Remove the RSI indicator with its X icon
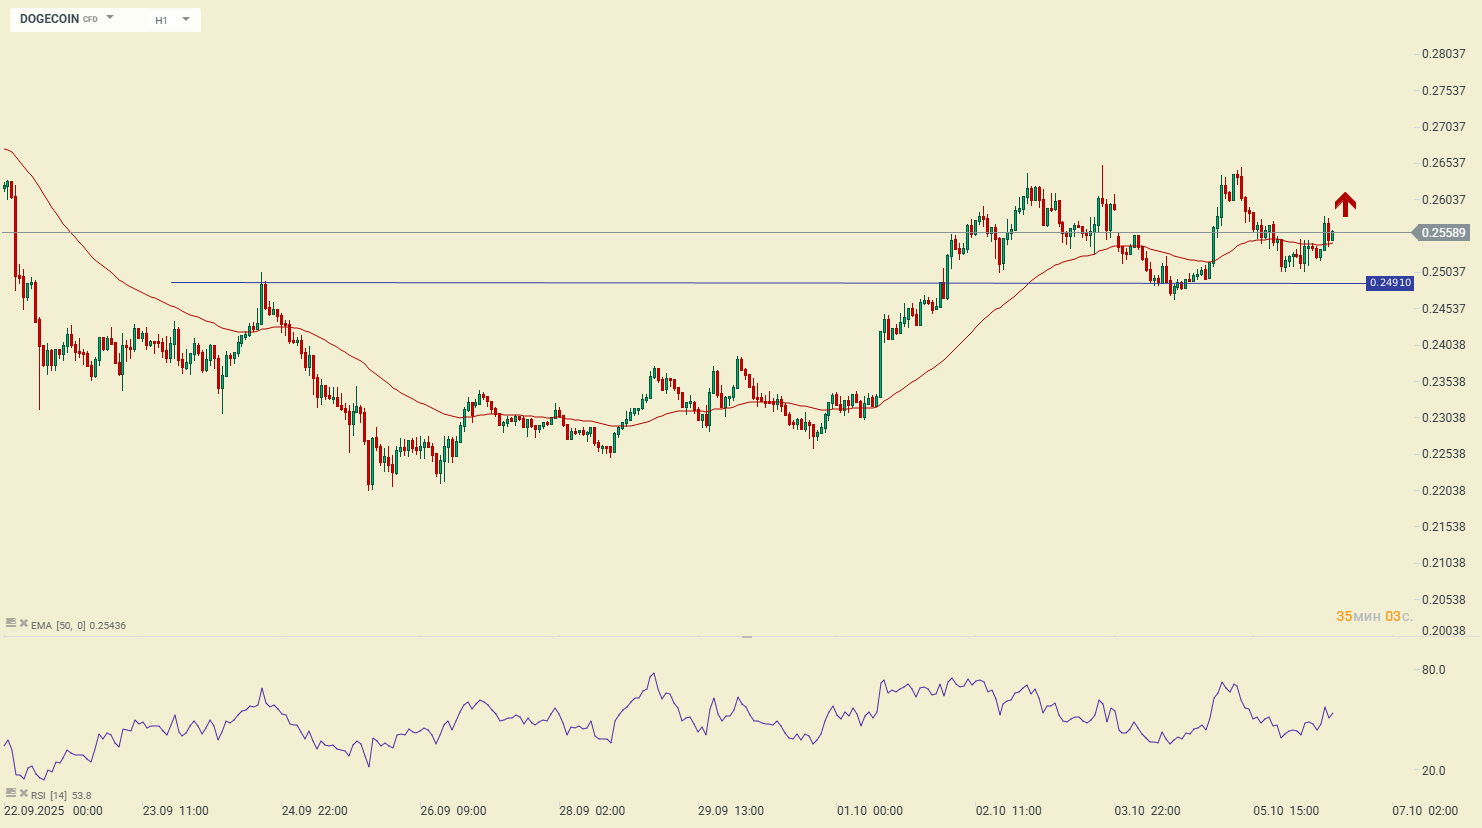This screenshot has height=828, width=1482. tap(23, 793)
